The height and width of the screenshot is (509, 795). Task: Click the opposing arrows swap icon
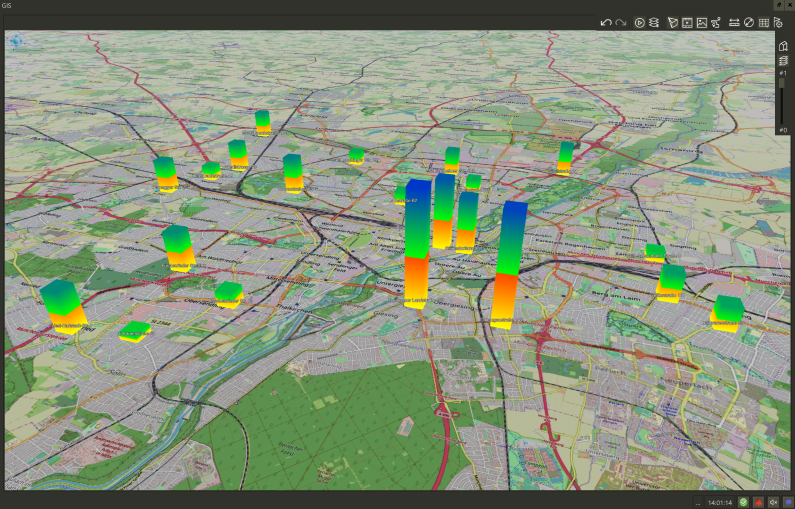point(735,22)
